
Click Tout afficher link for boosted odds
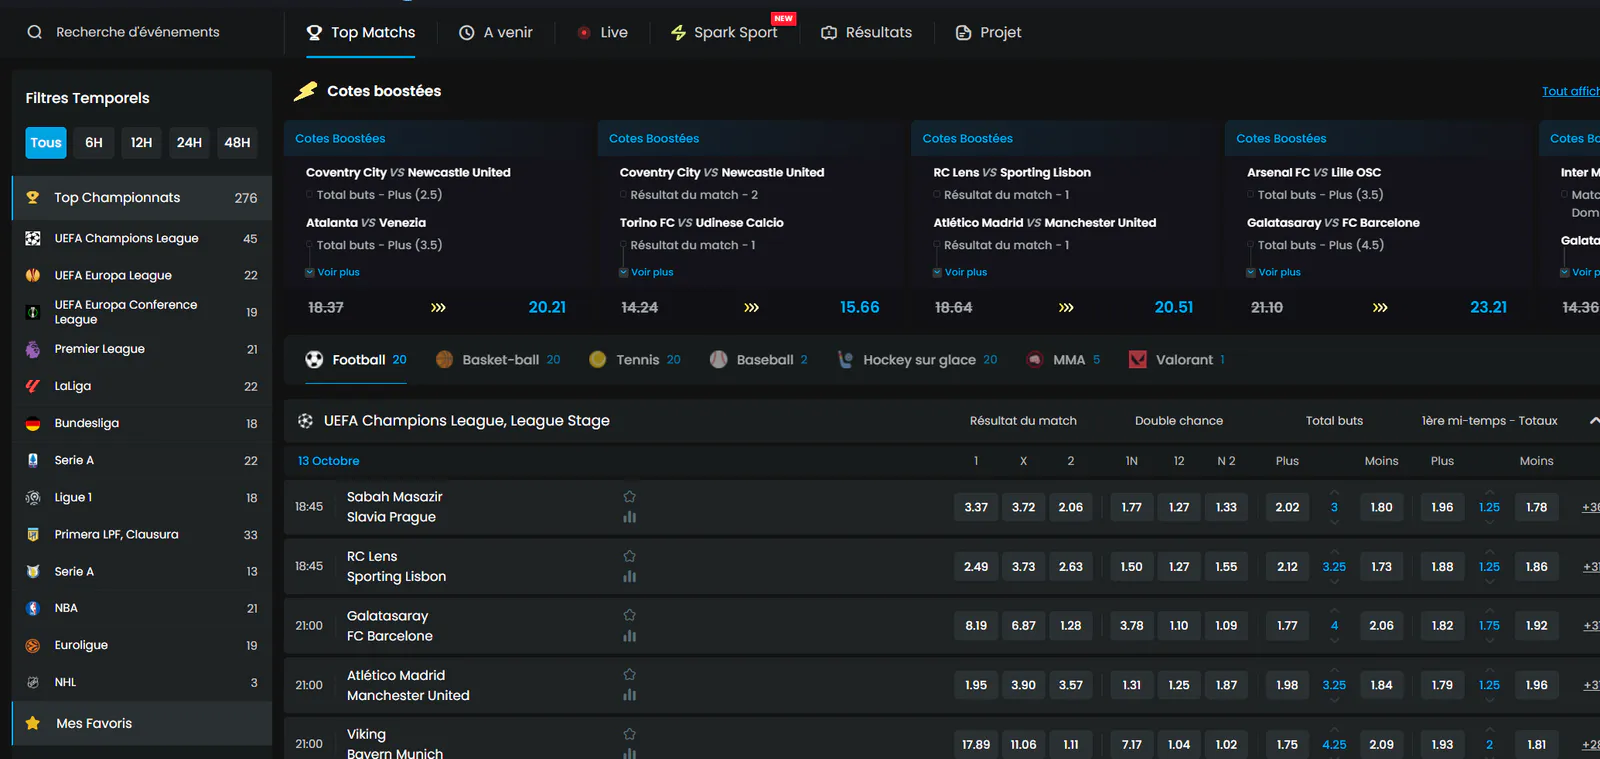click(1570, 91)
